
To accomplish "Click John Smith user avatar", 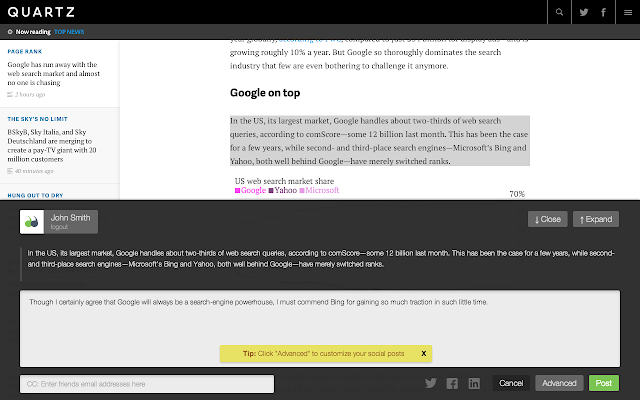I will click(x=32, y=222).
